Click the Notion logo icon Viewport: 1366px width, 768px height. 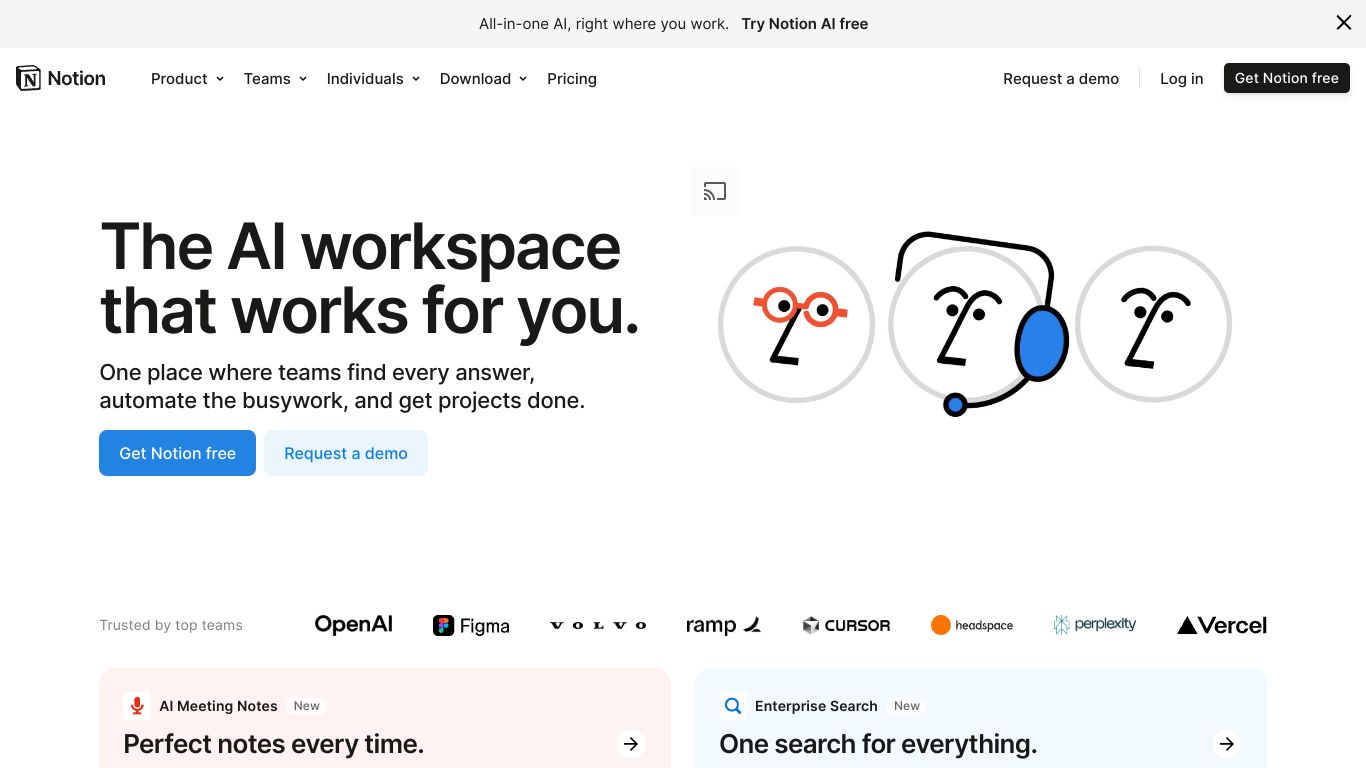click(x=28, y=78)
